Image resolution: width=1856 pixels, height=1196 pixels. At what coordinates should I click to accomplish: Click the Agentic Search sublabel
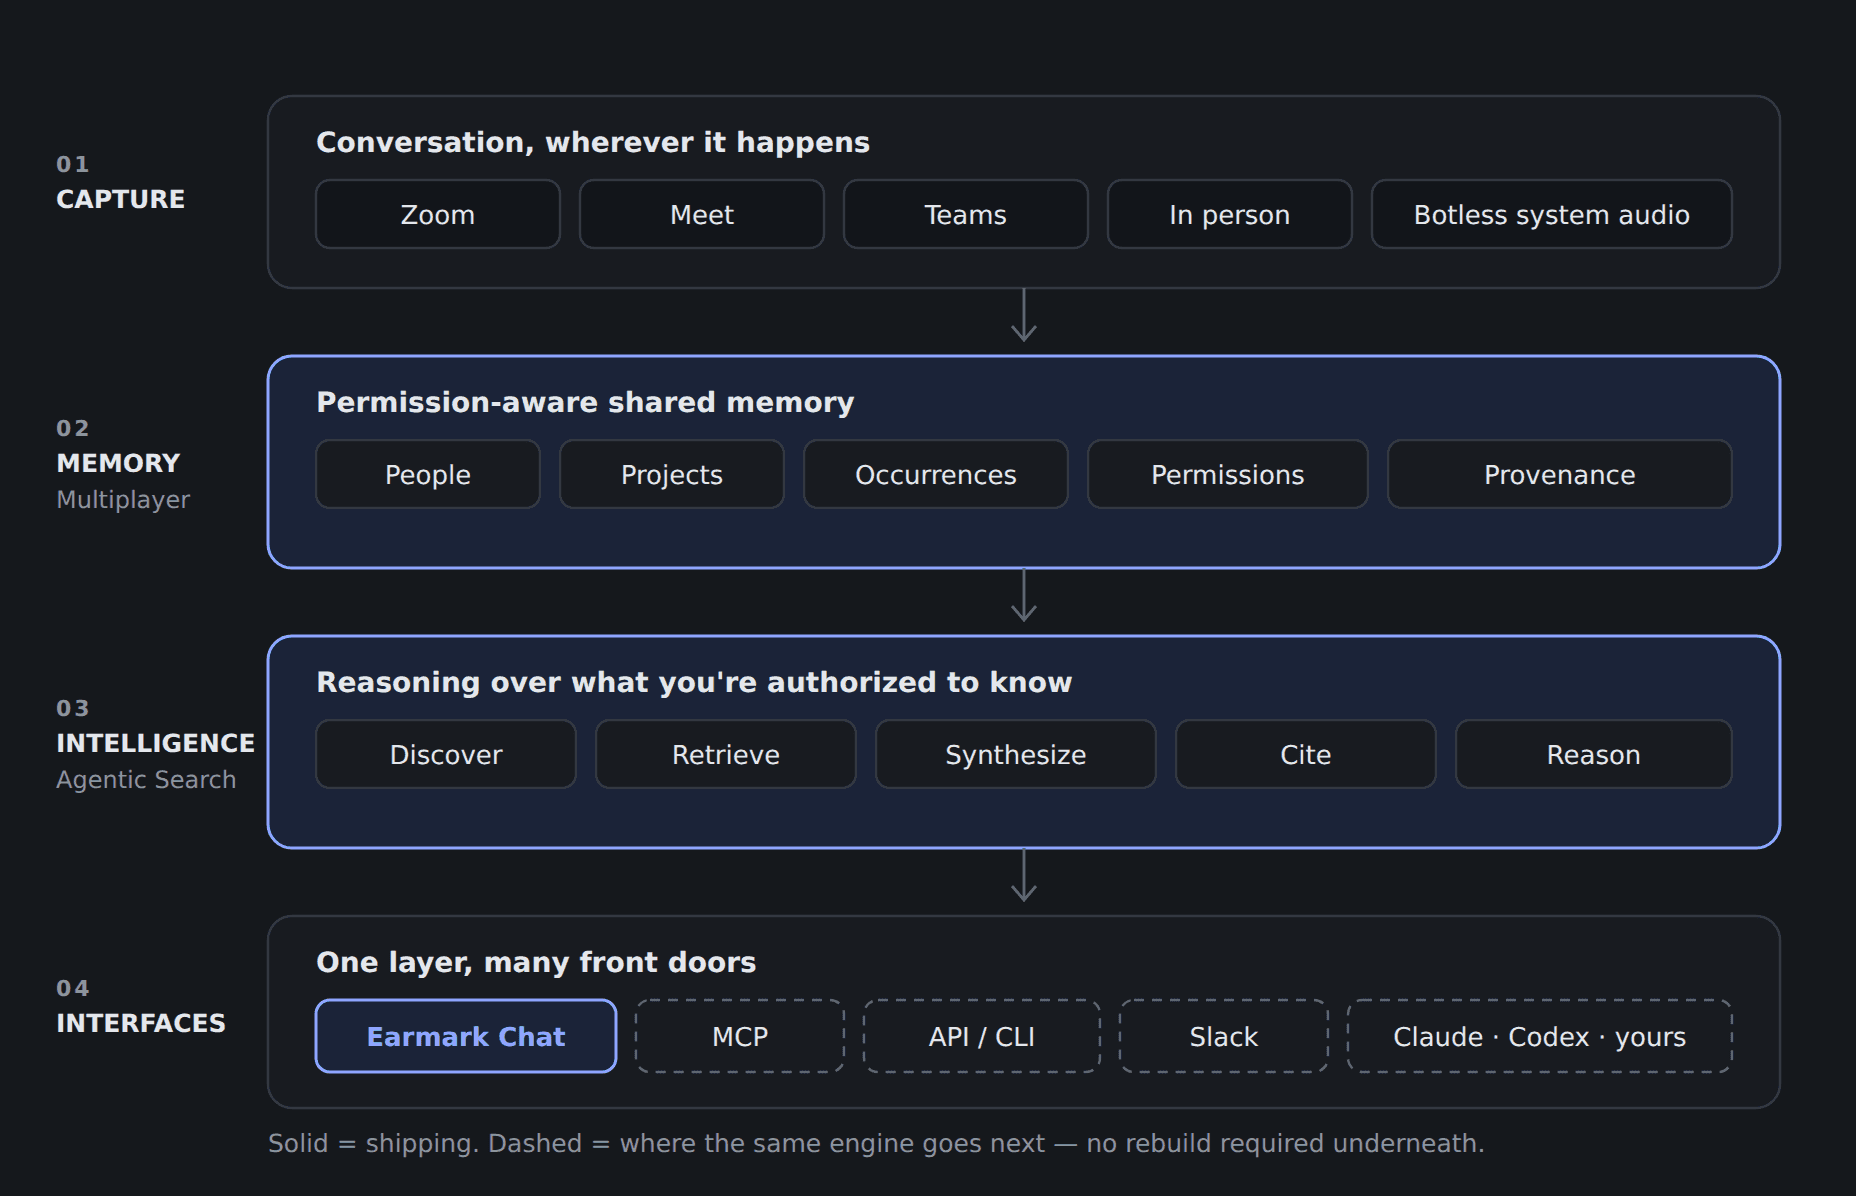146,779
